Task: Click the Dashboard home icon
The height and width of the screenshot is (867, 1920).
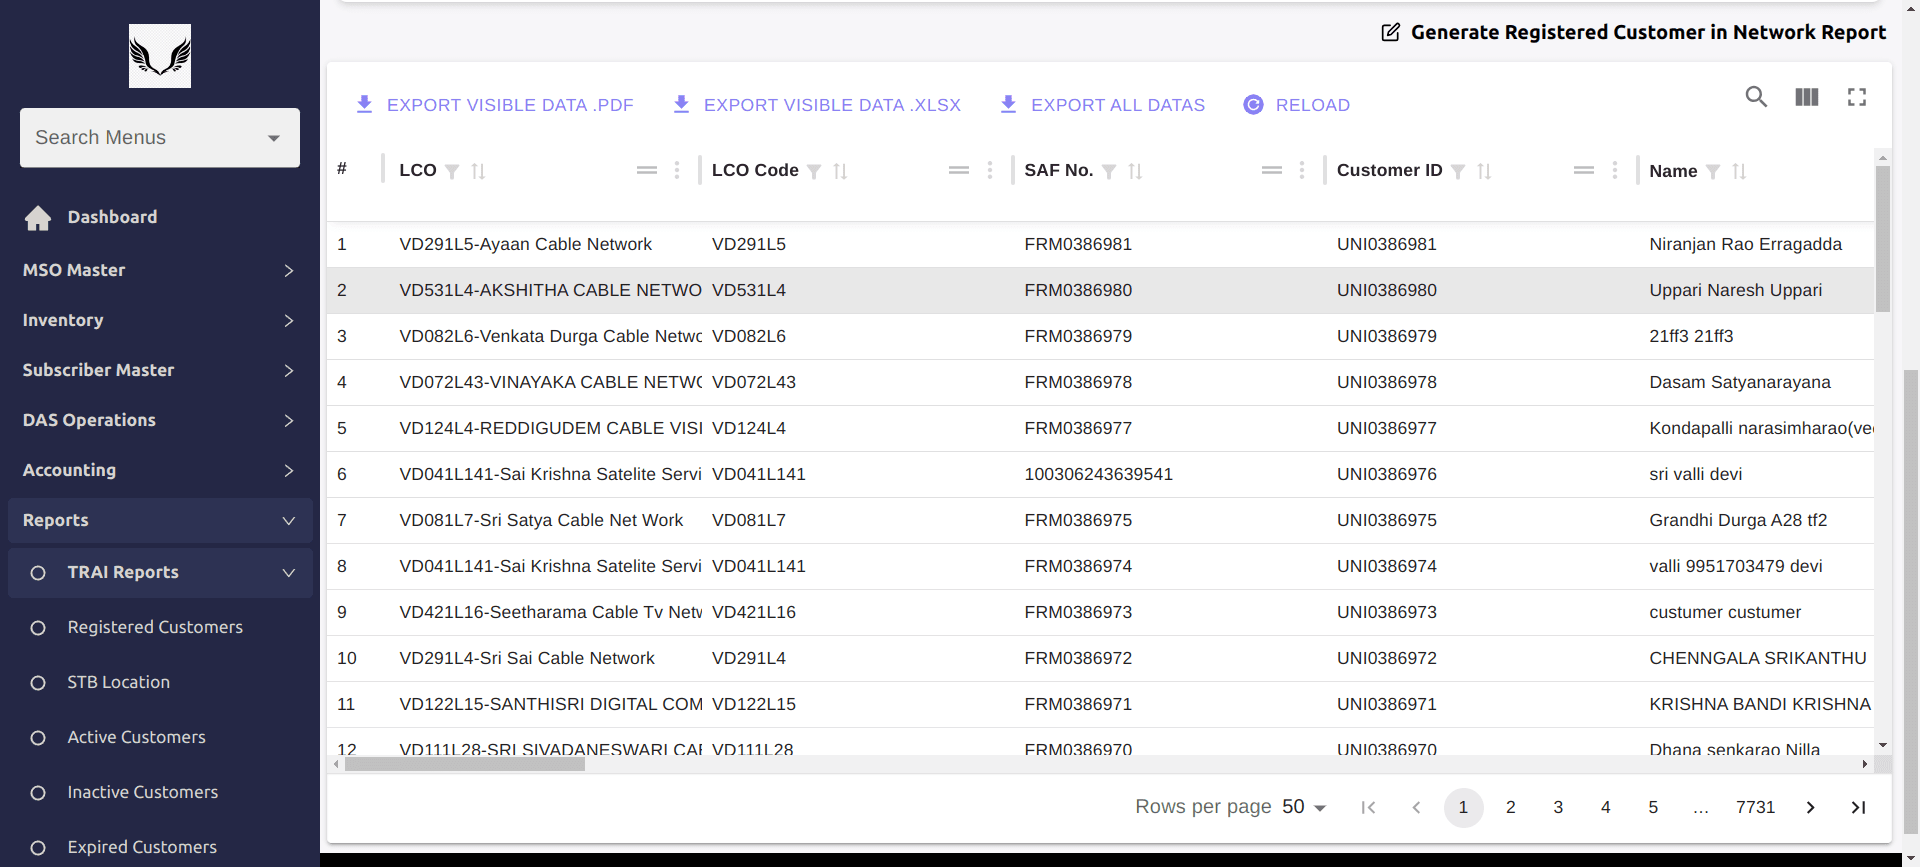Action: pyautogui.click(x=38, y=218)
